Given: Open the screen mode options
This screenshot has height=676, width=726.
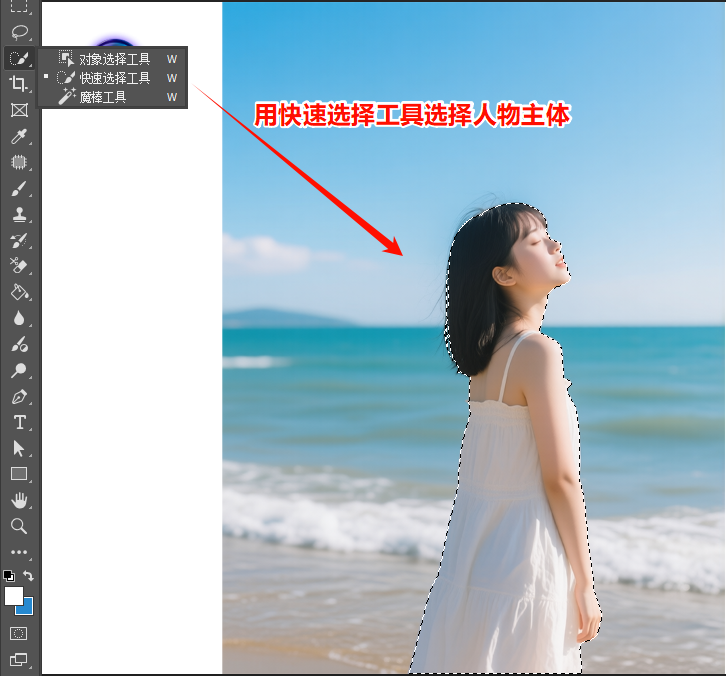Looking at the screenshot, I should pyautogui.click(x=18, y=659).
